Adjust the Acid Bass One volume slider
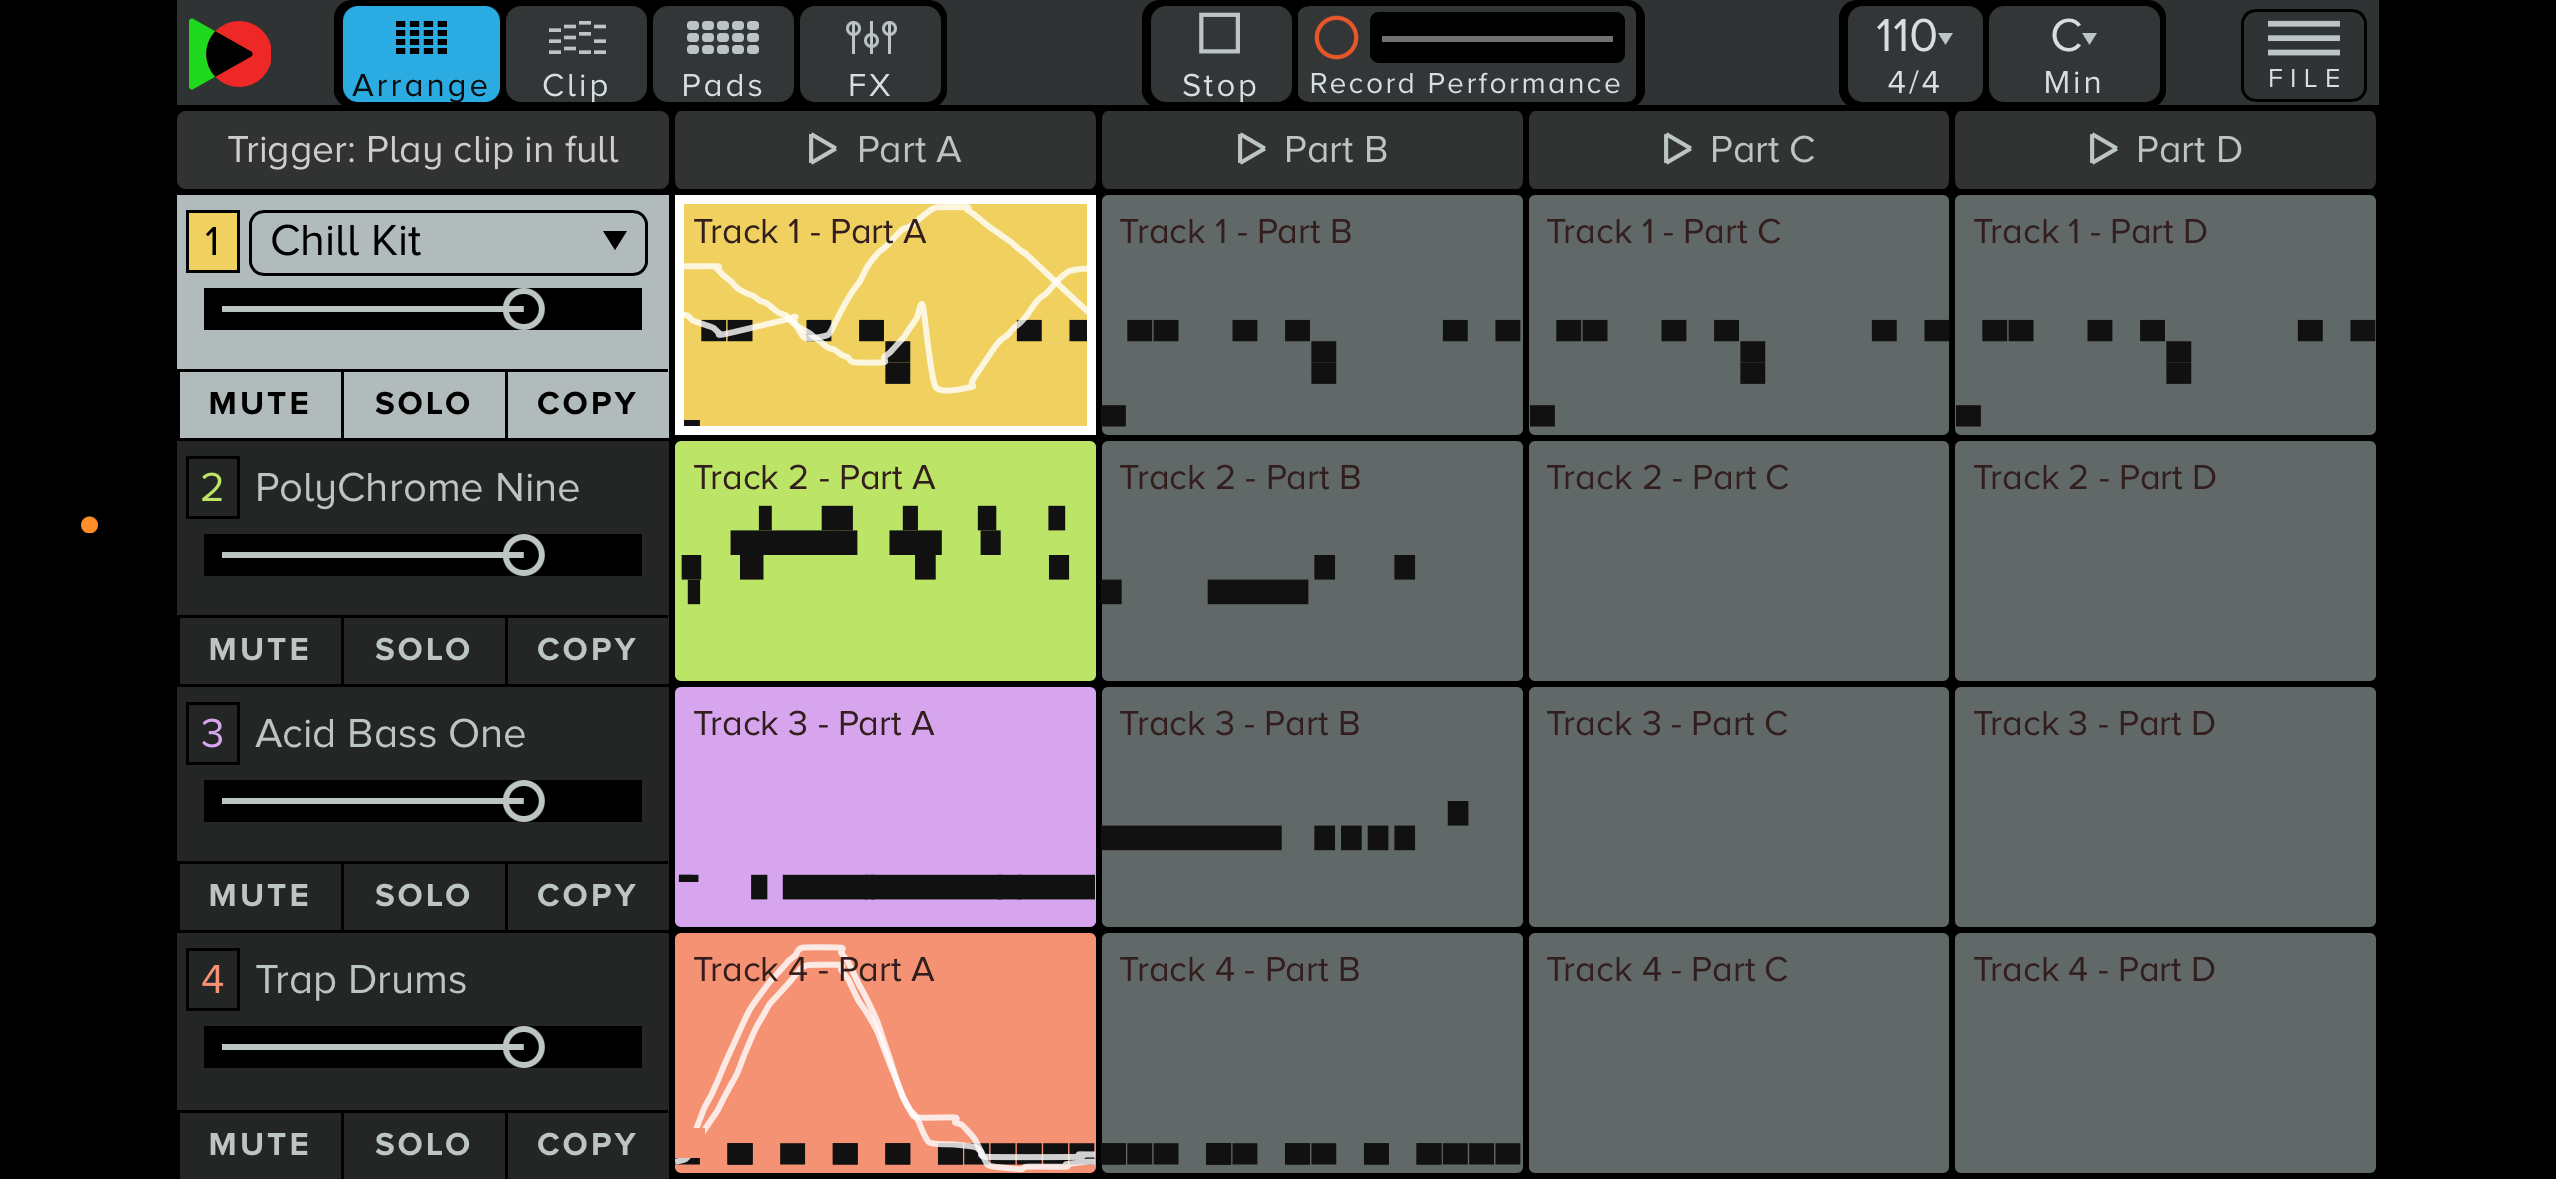2556x1179 pixels. 423,801
